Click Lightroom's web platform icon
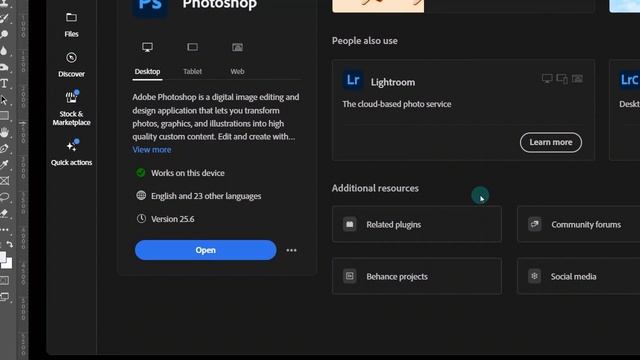This screenshot has height=360, width=640. coord(577,78)
